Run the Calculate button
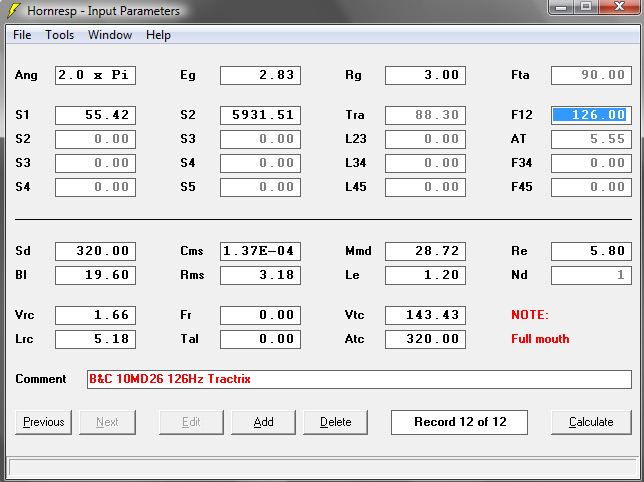 (591, 422)
